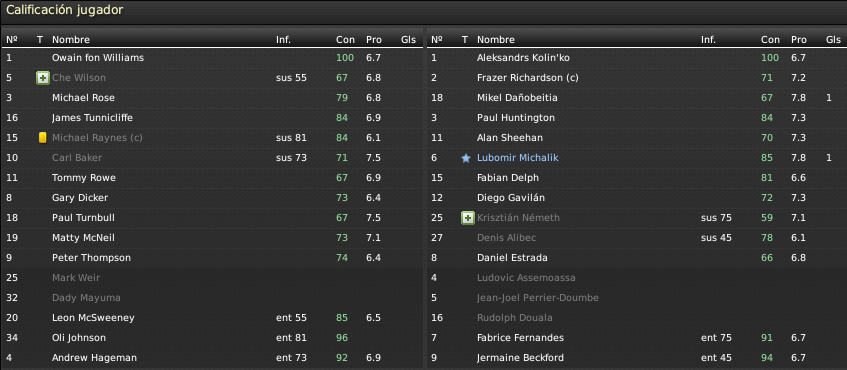Click the injury icon beside Krisztián Németh

[x=467, y=218]
